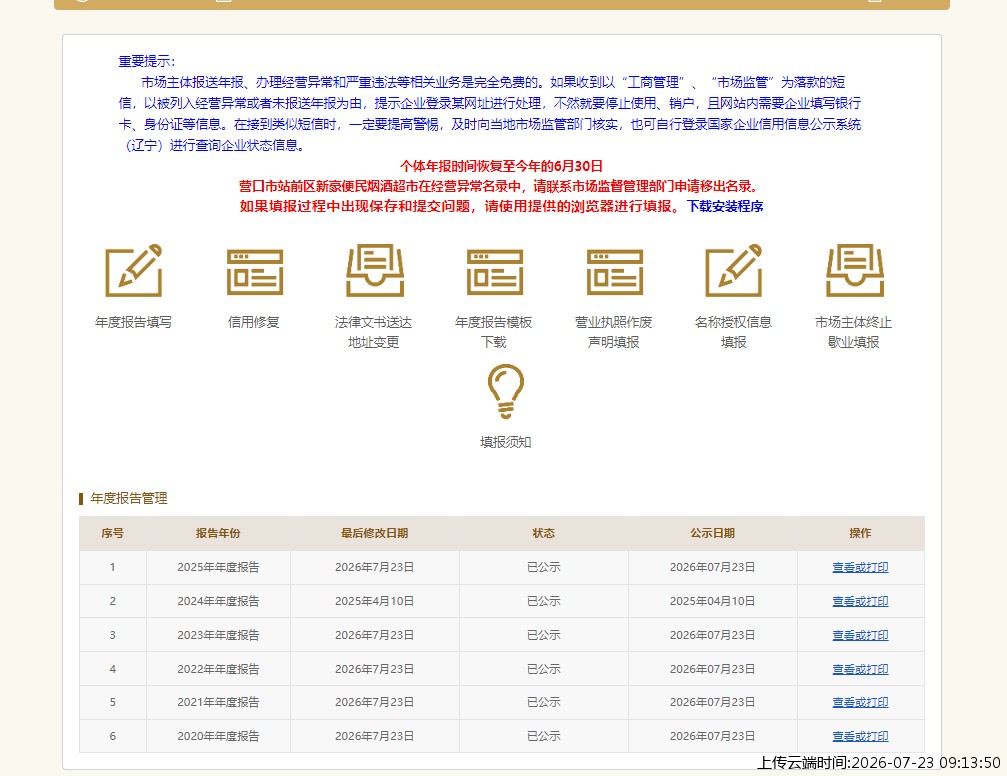Click the 2025年4月10日 last-modified date cell
Viewport: 1007px width, 776px height.
tap(374, 601)
